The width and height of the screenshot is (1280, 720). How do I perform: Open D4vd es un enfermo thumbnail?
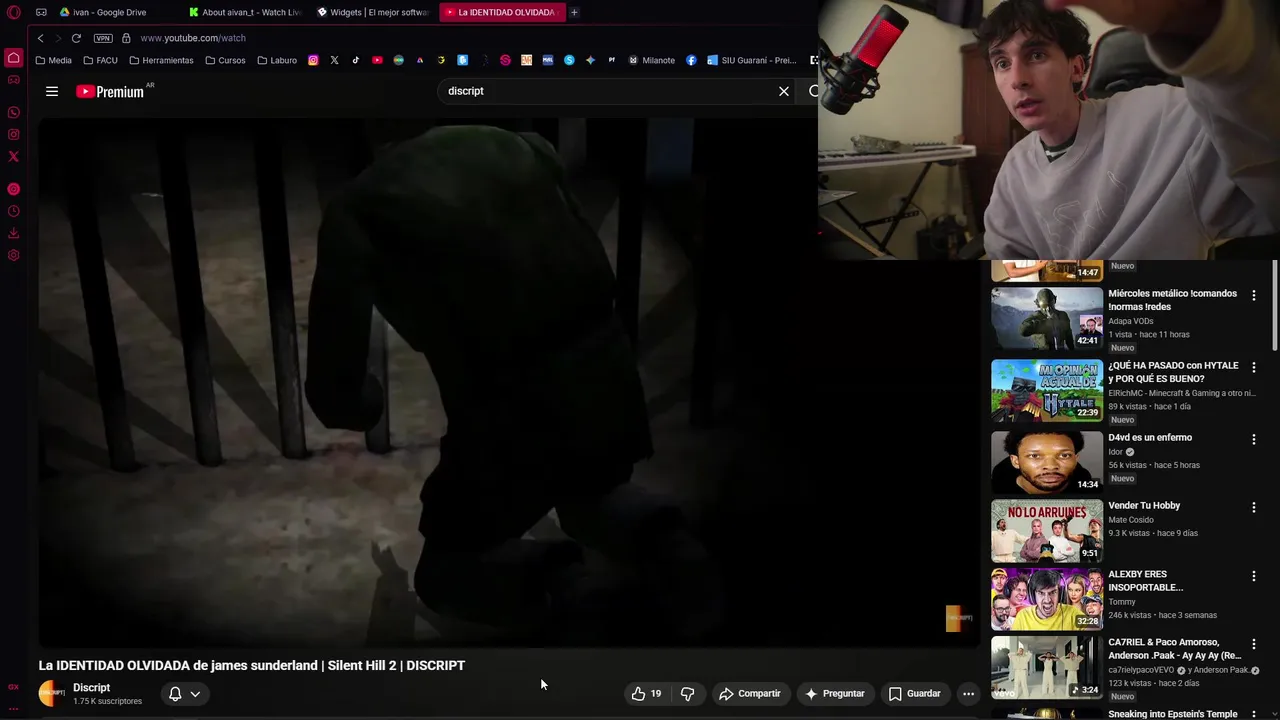click(1047, 461)
